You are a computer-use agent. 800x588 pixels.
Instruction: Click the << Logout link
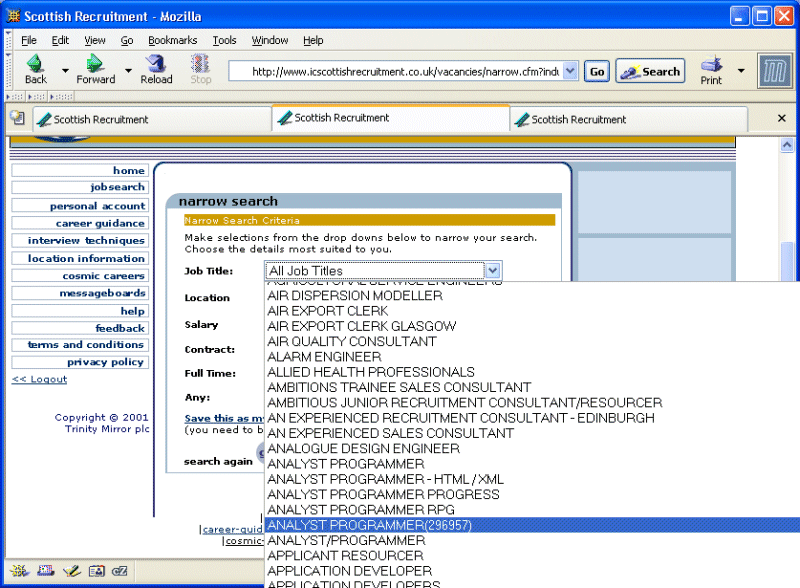pos(40,379)
